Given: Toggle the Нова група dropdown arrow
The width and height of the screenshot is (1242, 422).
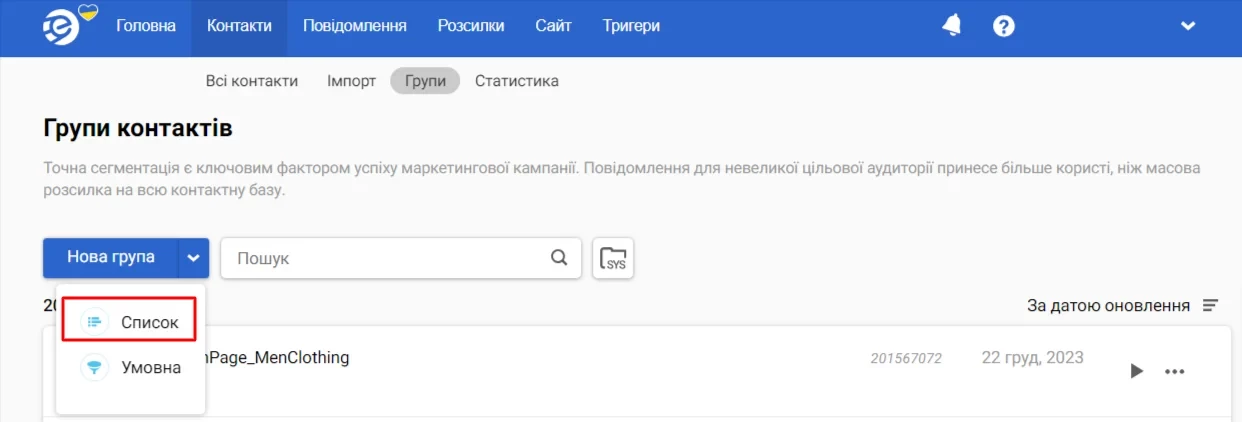Looking at the screenshot, I should point(194,257).
